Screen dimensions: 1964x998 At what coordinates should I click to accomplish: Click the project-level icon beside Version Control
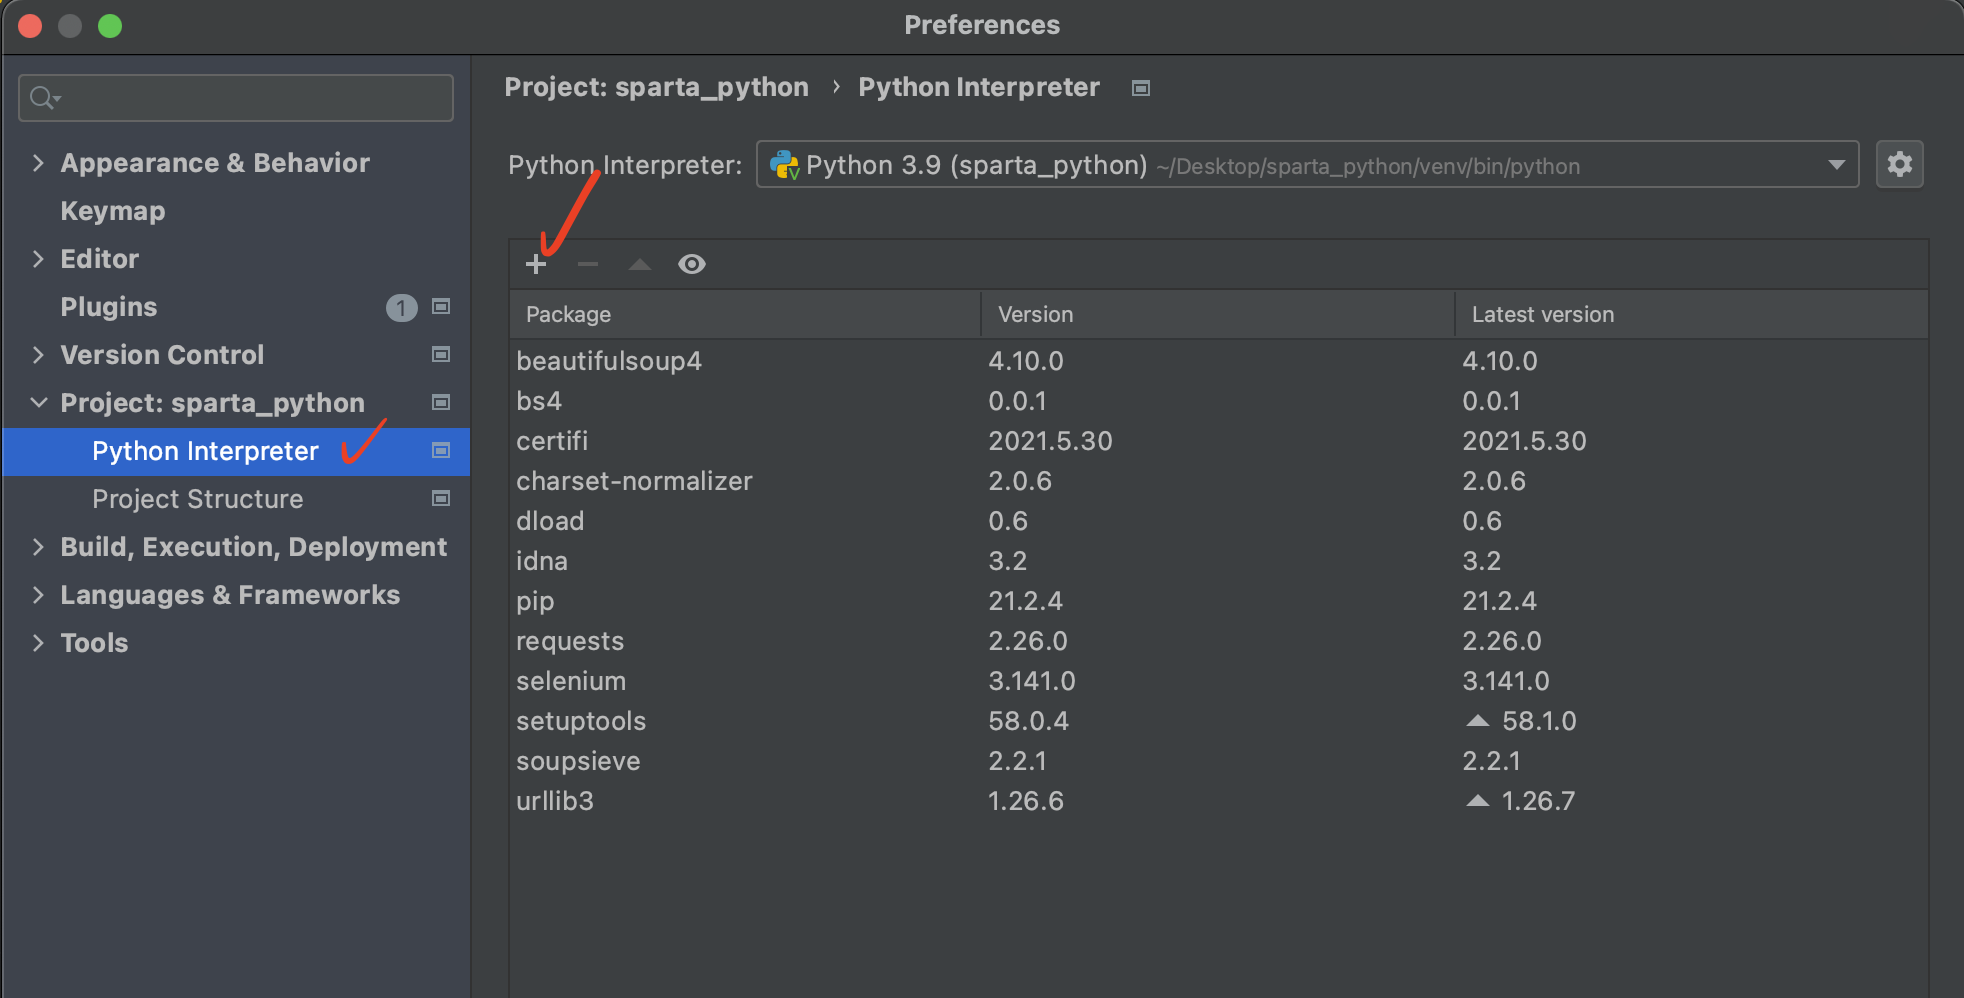click(441, 354)
